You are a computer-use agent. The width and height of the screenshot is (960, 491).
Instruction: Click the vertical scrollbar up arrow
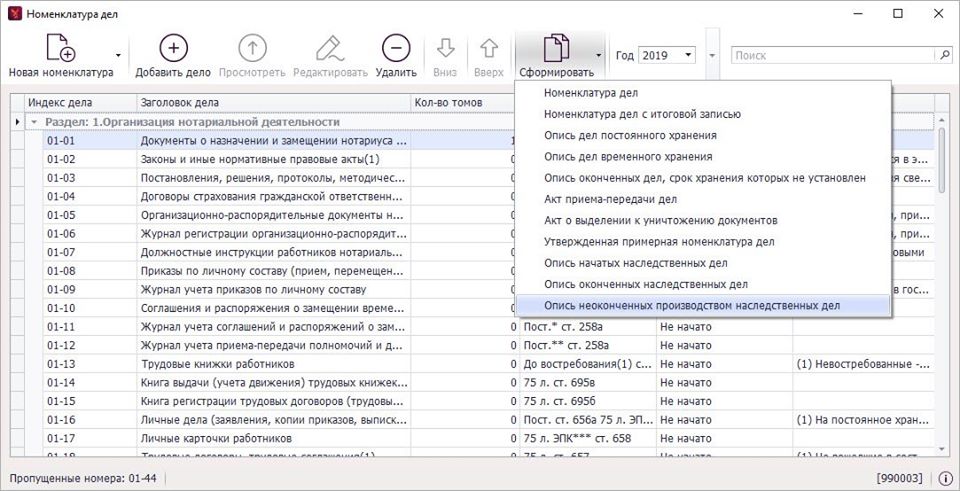pos(943,121)
